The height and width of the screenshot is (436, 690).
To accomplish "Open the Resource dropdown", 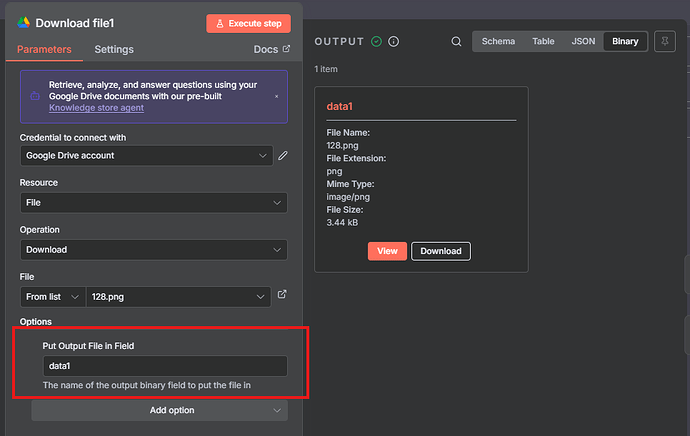I will (153, 203).
